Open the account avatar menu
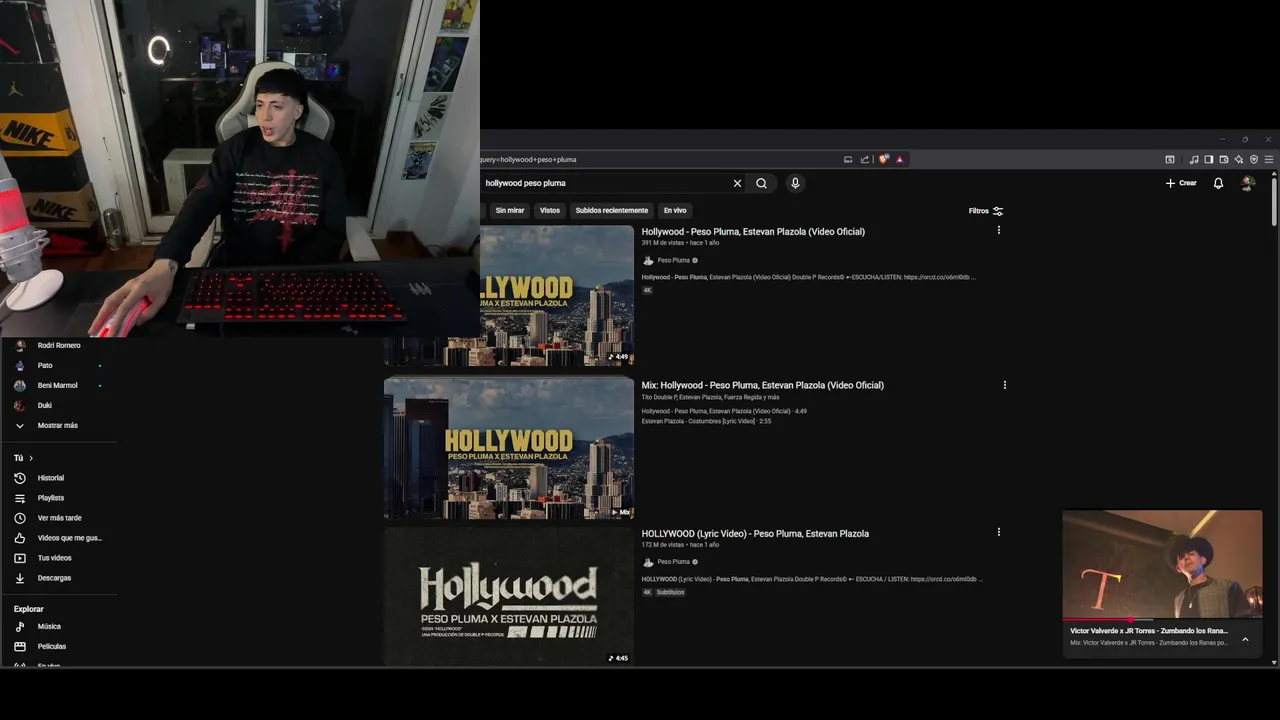 (1247, 183)
